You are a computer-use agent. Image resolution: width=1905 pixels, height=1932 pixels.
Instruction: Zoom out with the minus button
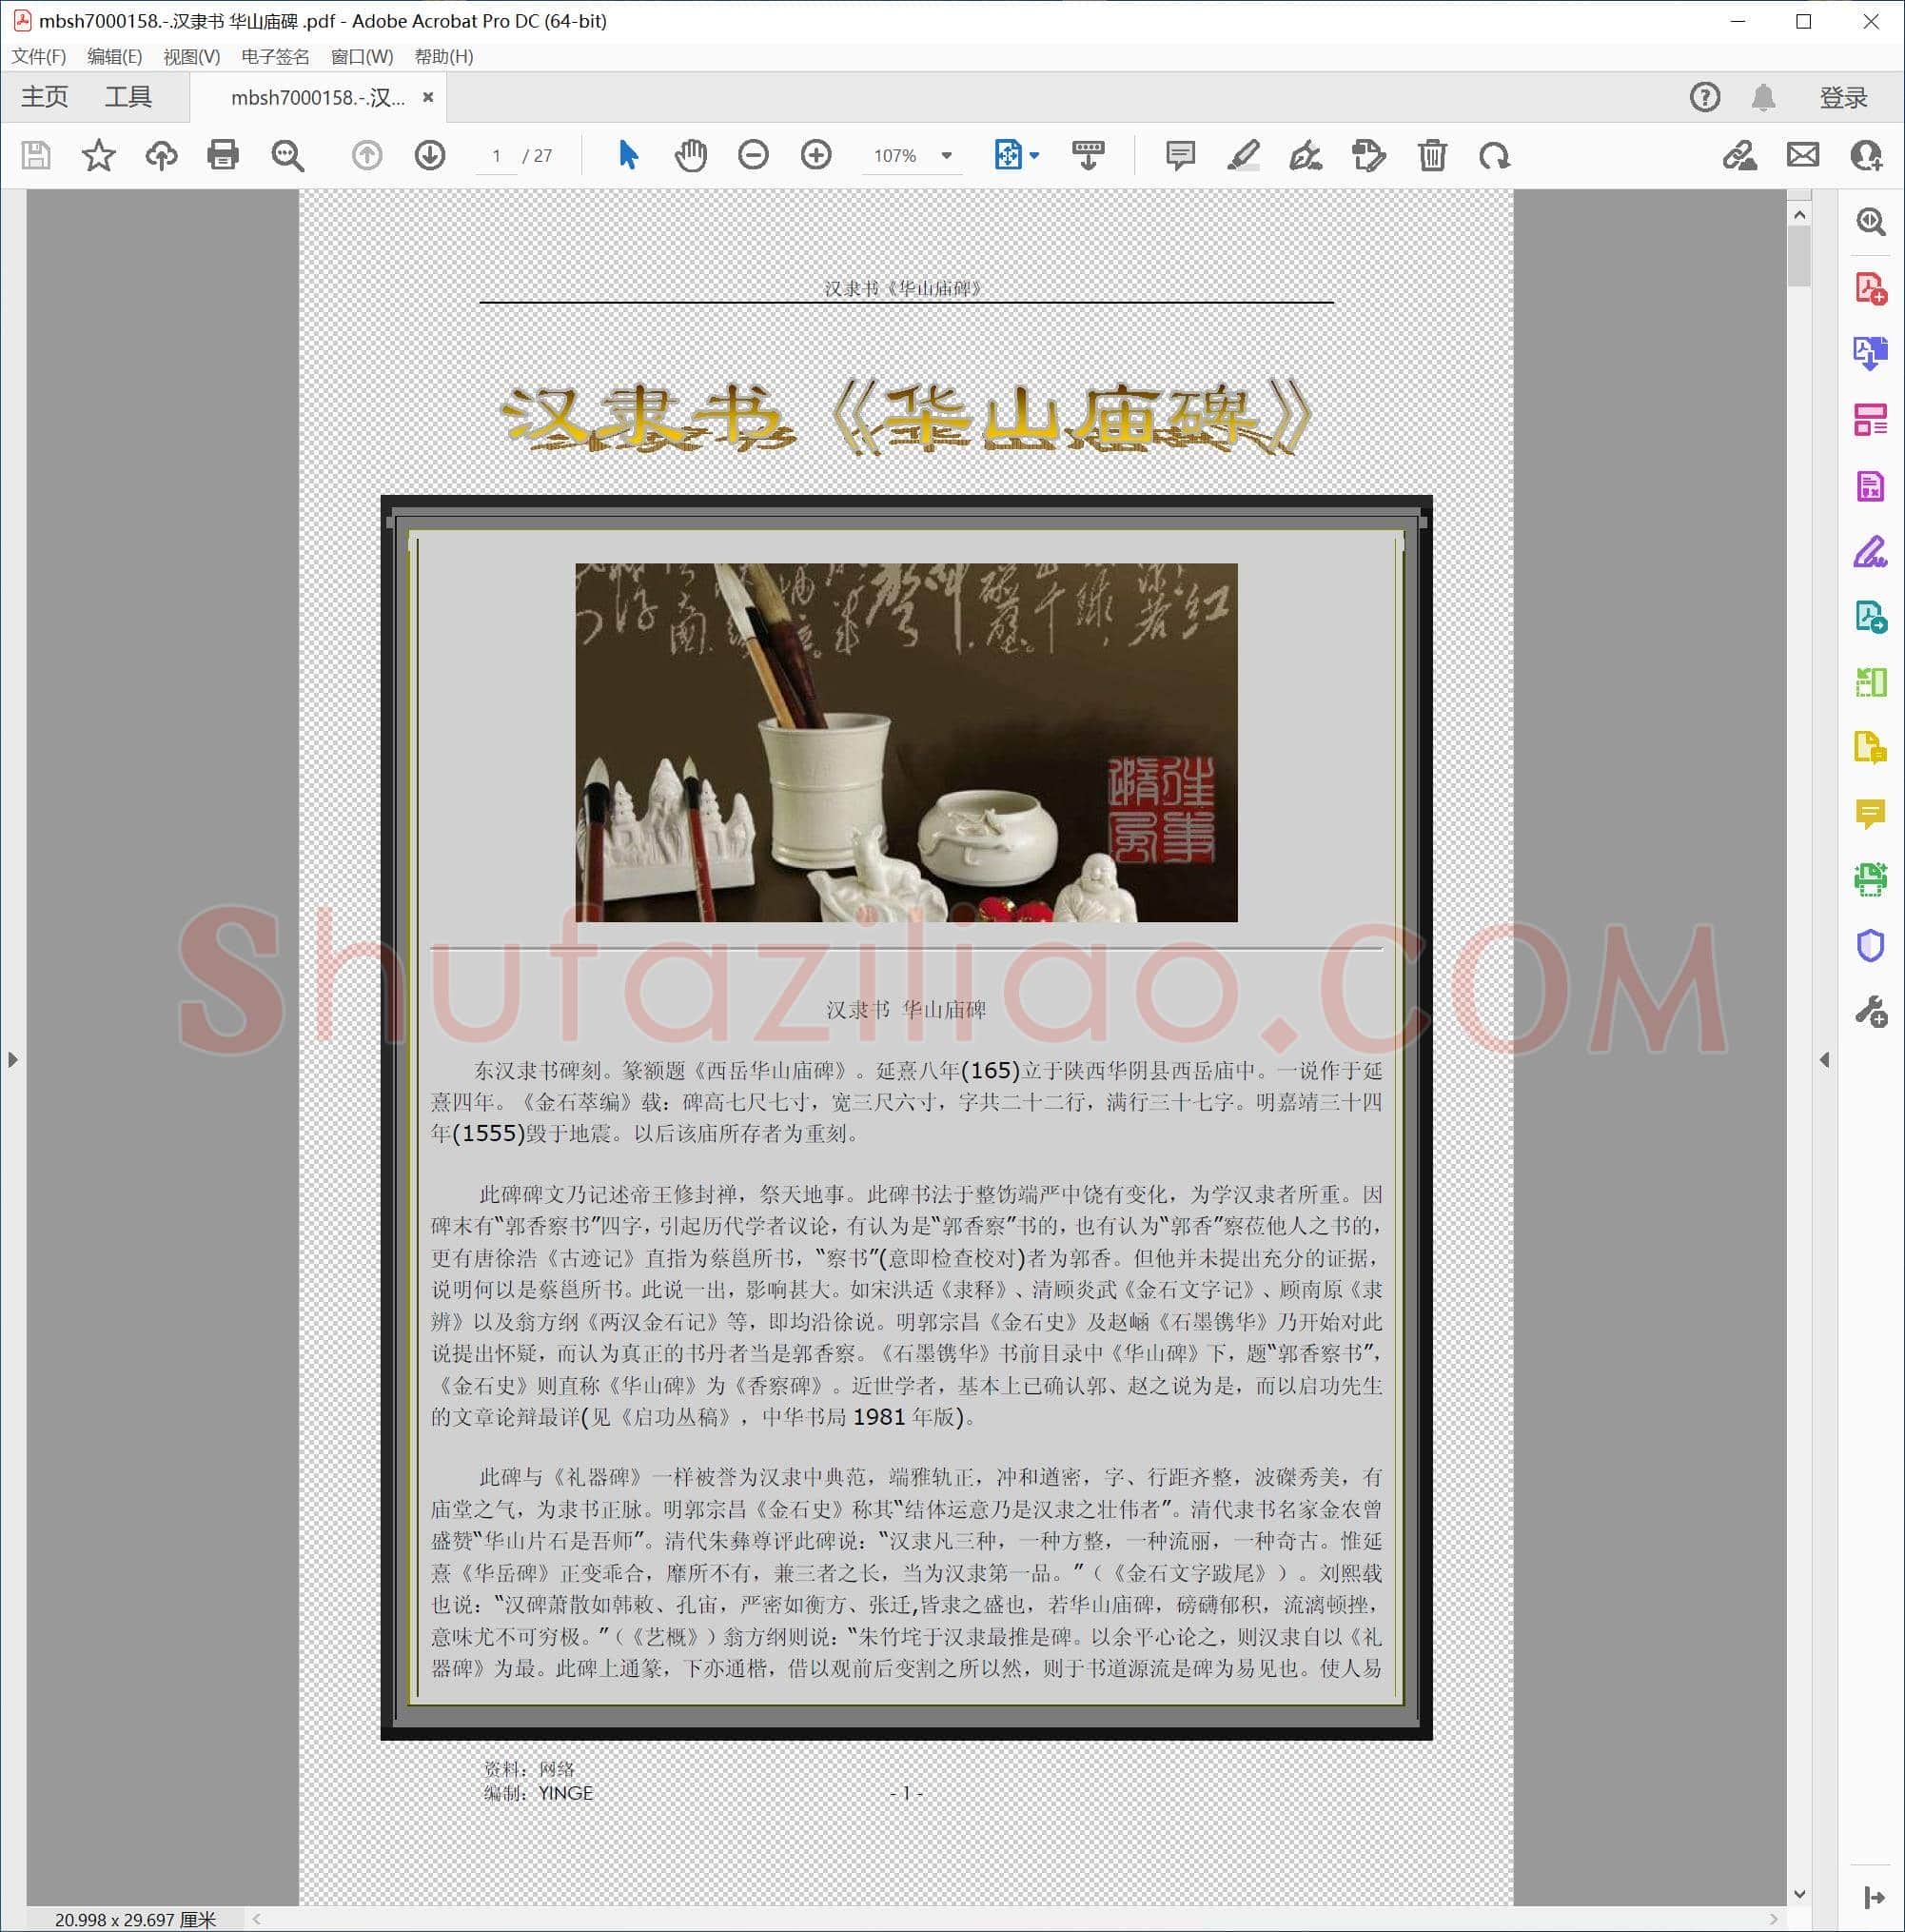pos(753,155)
